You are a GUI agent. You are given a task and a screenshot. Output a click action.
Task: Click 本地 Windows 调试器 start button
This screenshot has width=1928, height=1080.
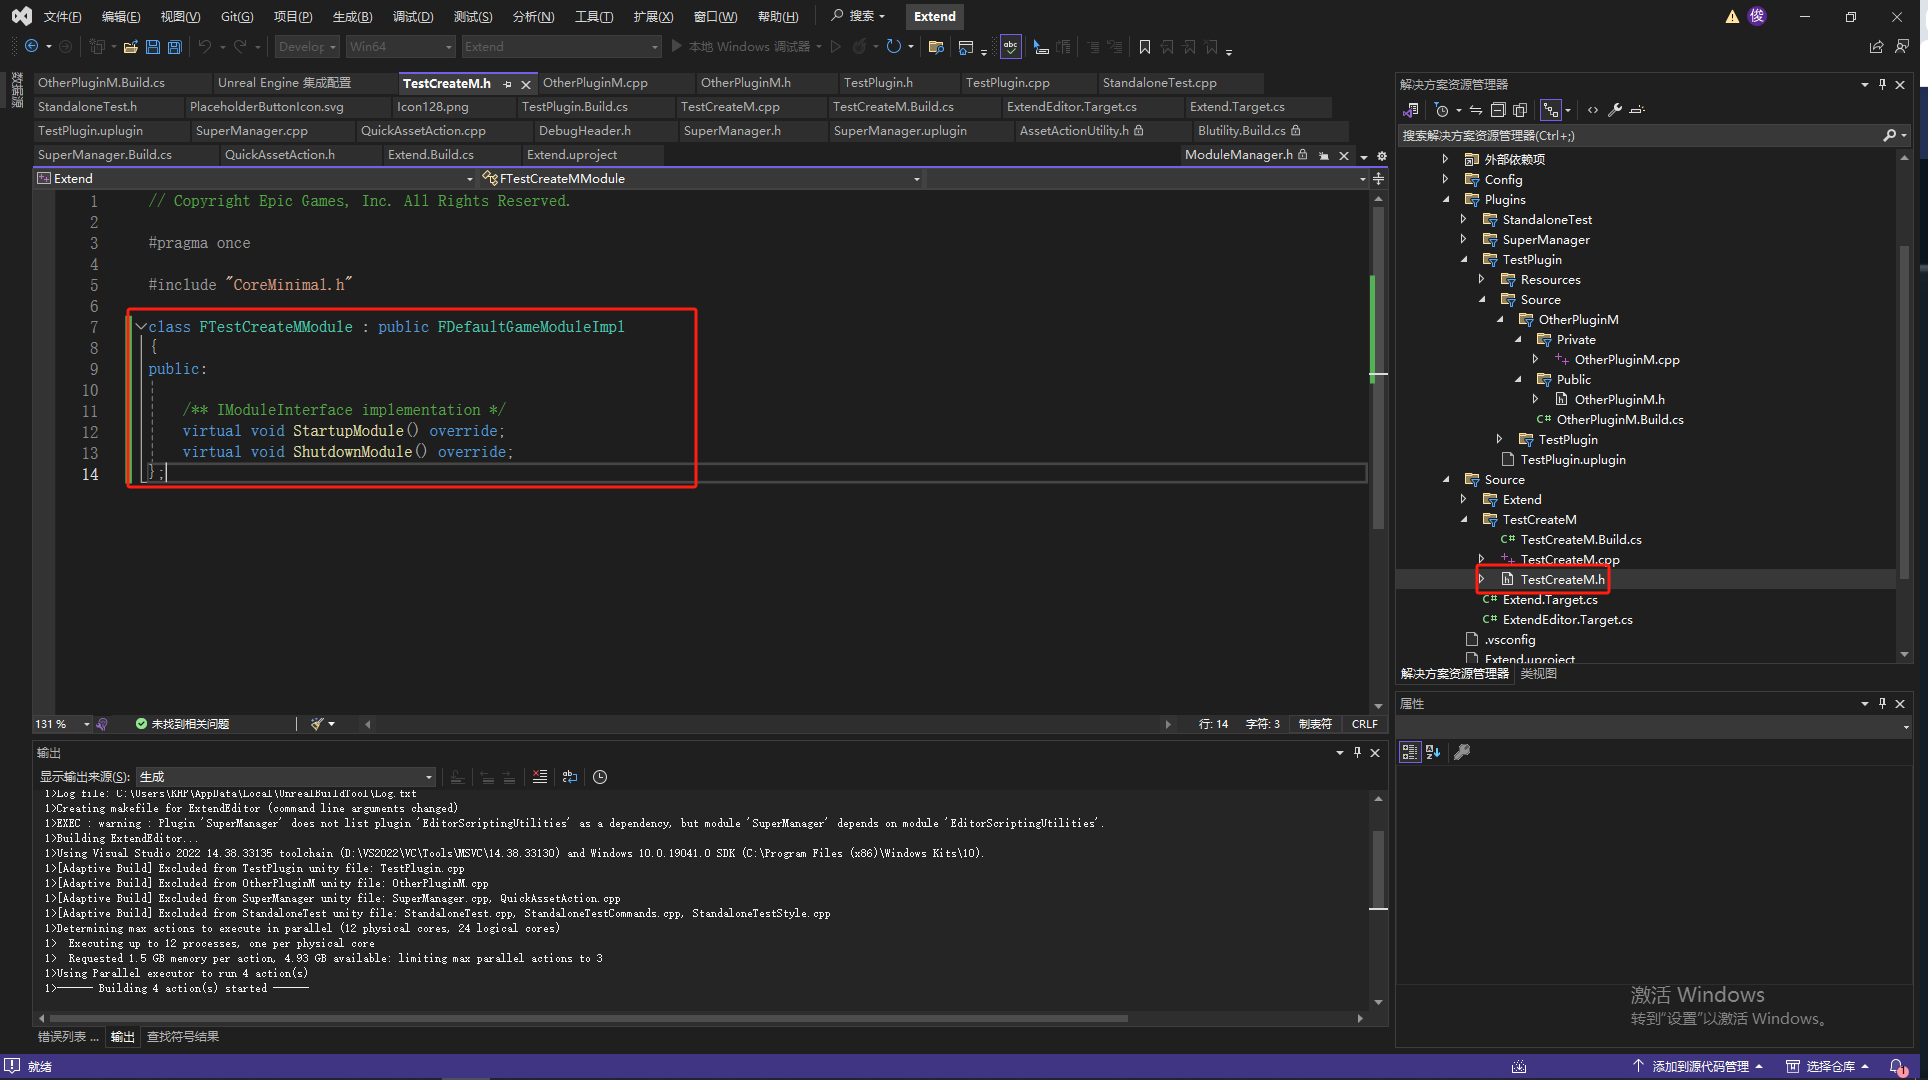[x=740, y=47]
